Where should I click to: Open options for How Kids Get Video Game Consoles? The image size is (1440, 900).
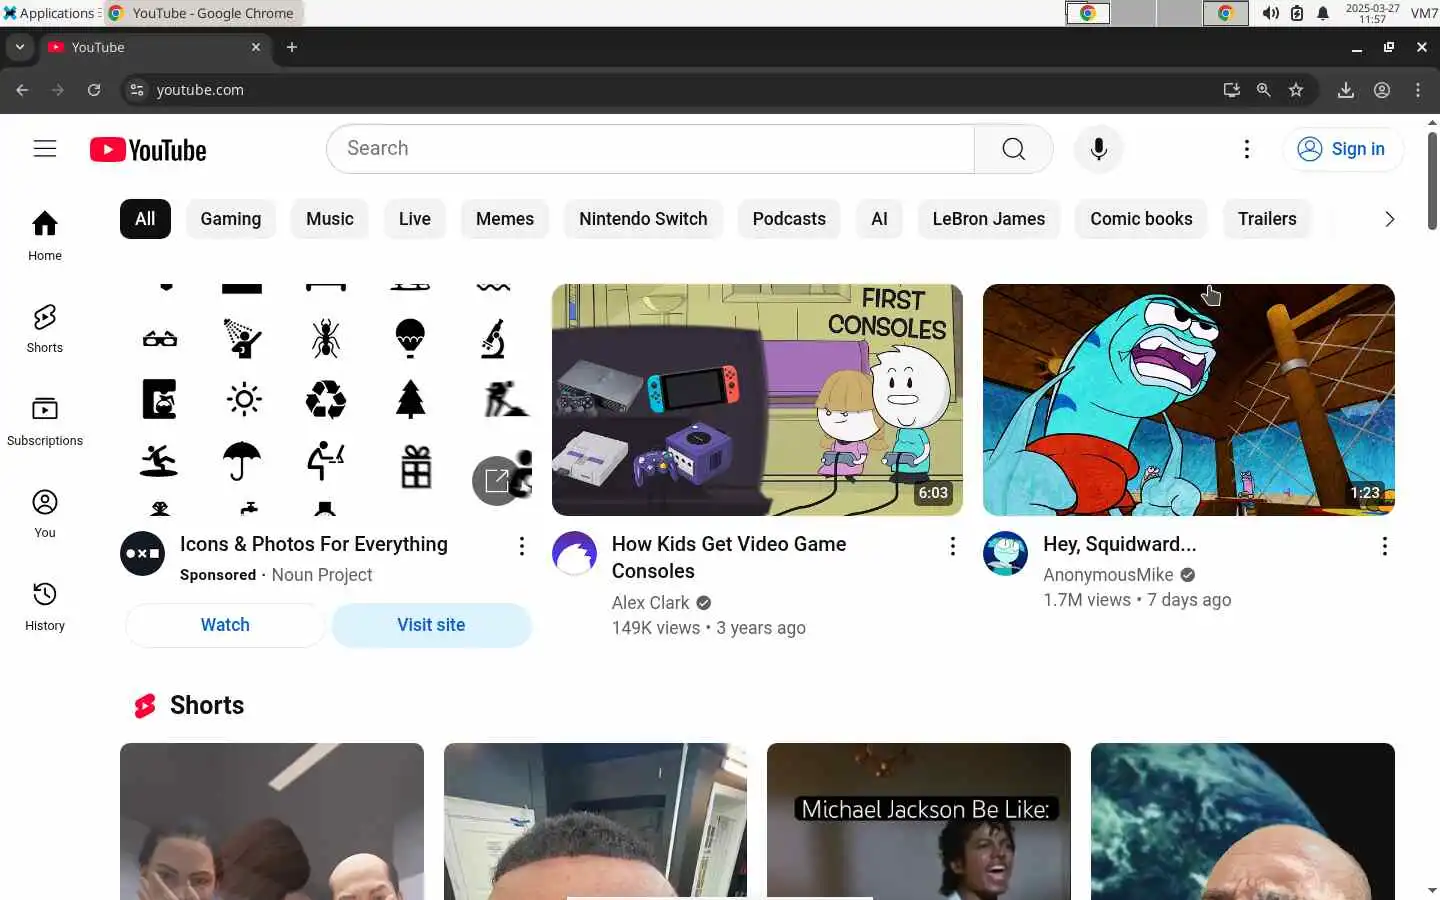click(x=952, y=546)
